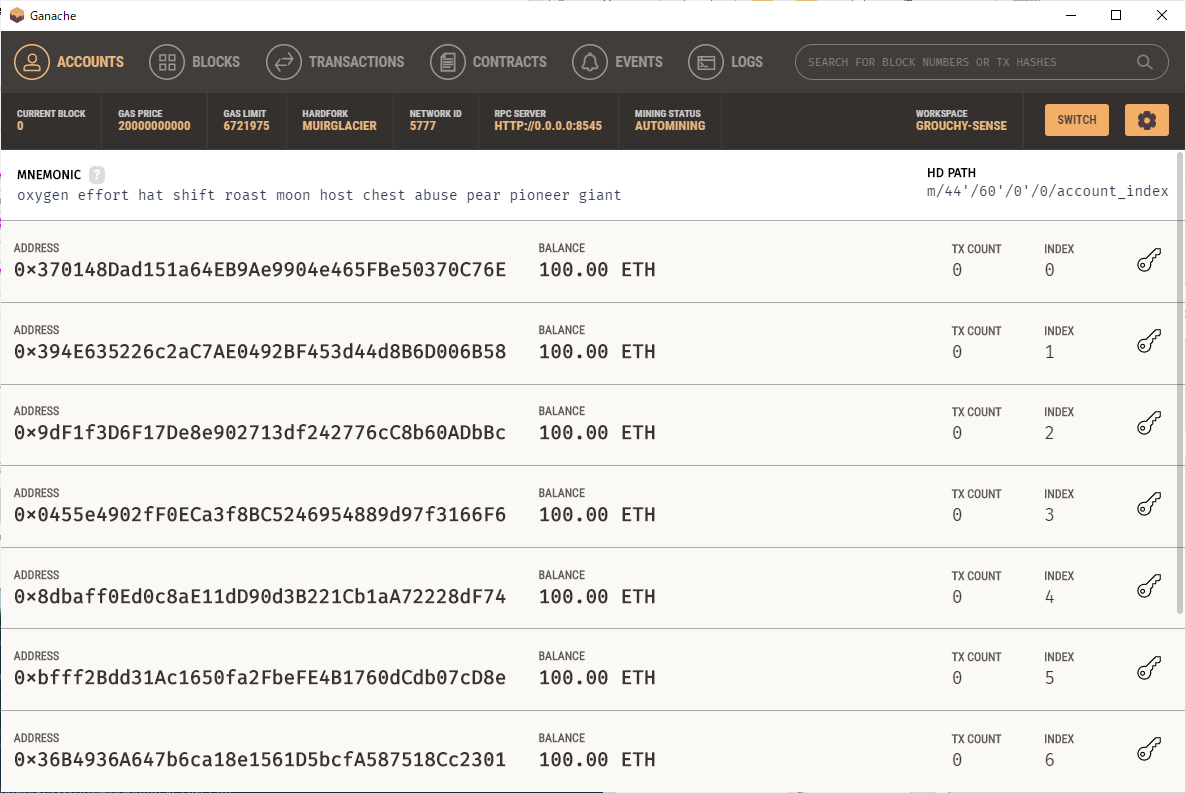Go to the Contracts tab
1186x793 pixels.
(x=489, y=62)
